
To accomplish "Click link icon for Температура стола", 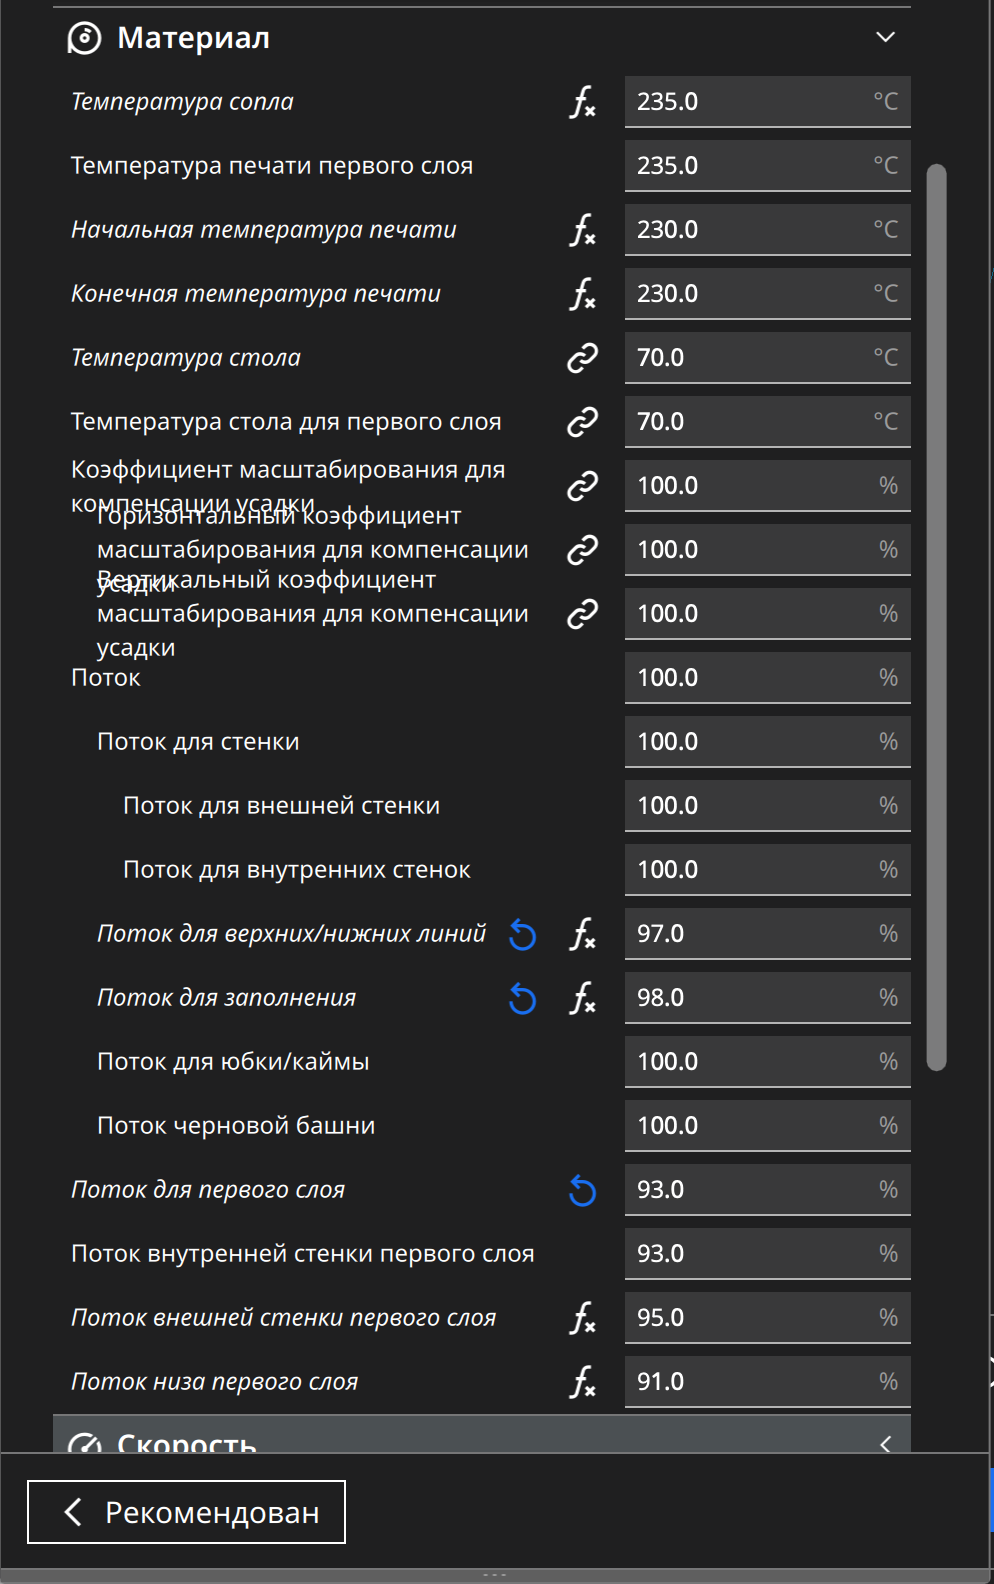I will pyautogui.click(x=583, y=358).
